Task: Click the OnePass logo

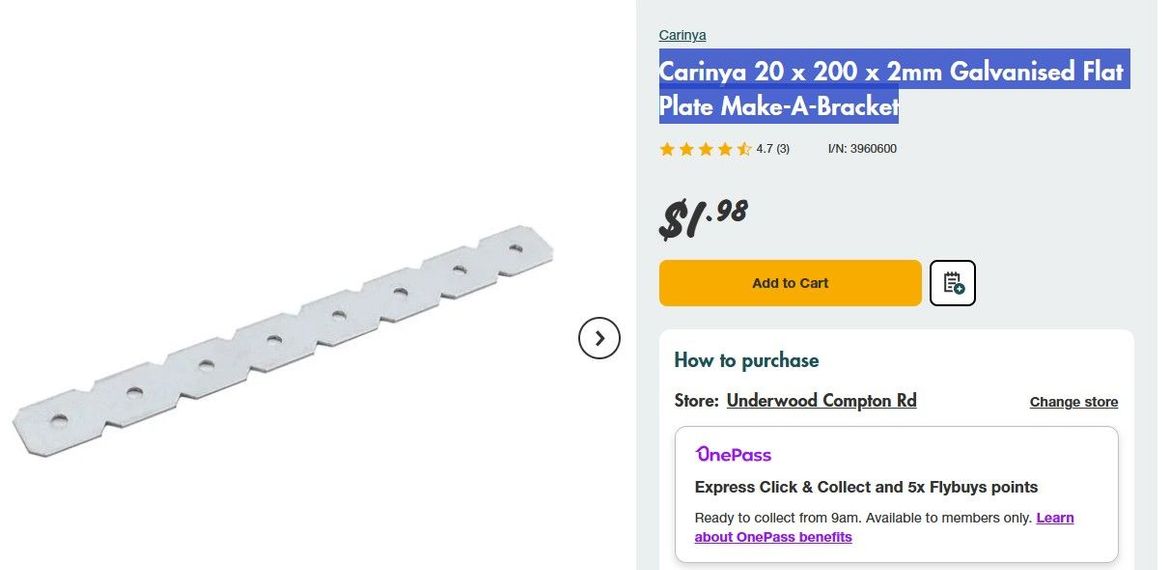Action: (x=733, y=454)
